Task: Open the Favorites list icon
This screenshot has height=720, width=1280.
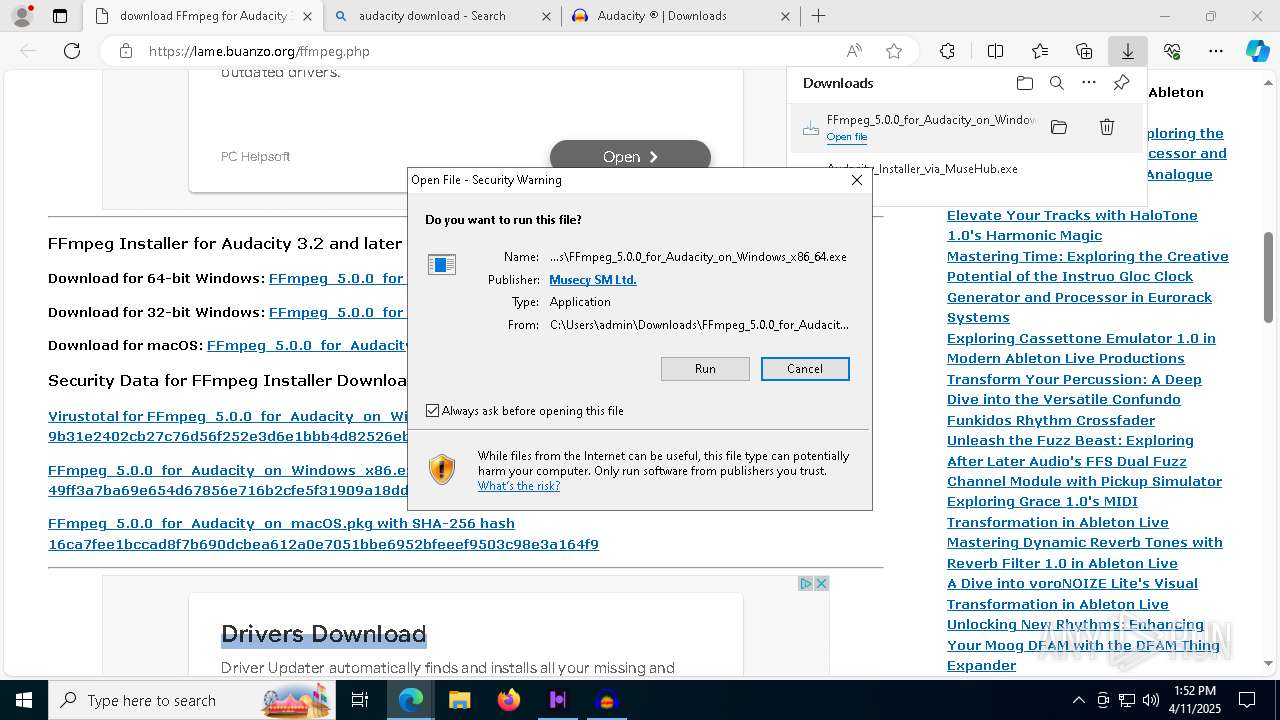Action: click(1040, 51)
